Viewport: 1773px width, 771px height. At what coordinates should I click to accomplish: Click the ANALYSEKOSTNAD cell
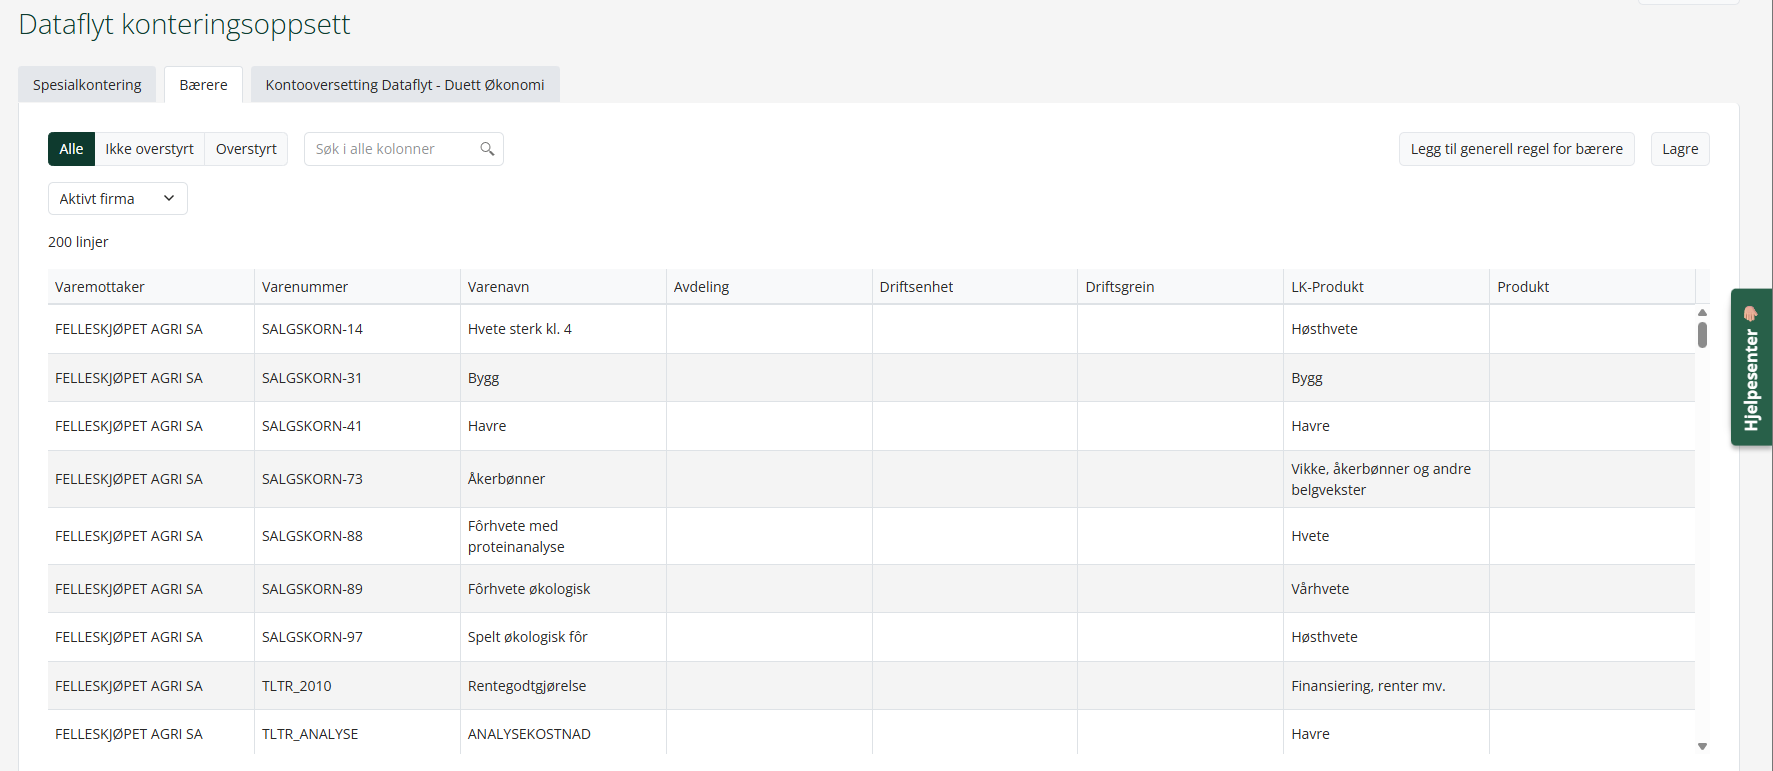coord(563,734)
